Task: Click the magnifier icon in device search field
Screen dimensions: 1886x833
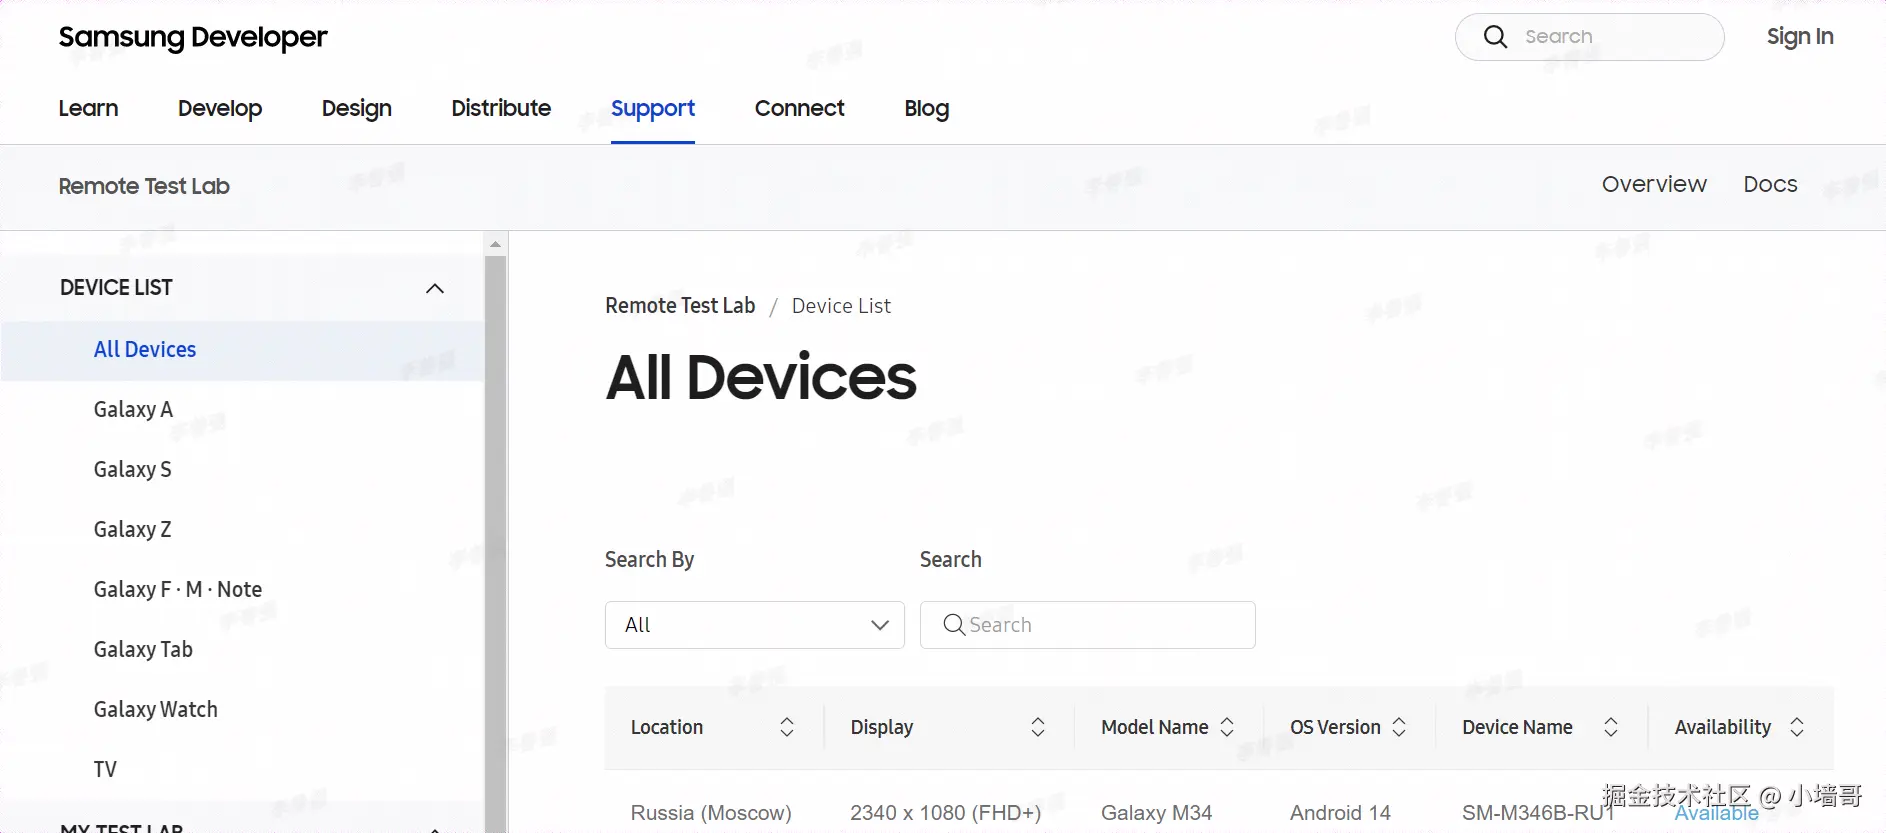Action: click(x=954, y=625)
